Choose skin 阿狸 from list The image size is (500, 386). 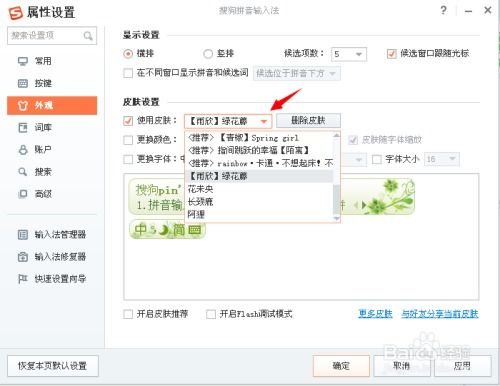[x=259, y=214]
